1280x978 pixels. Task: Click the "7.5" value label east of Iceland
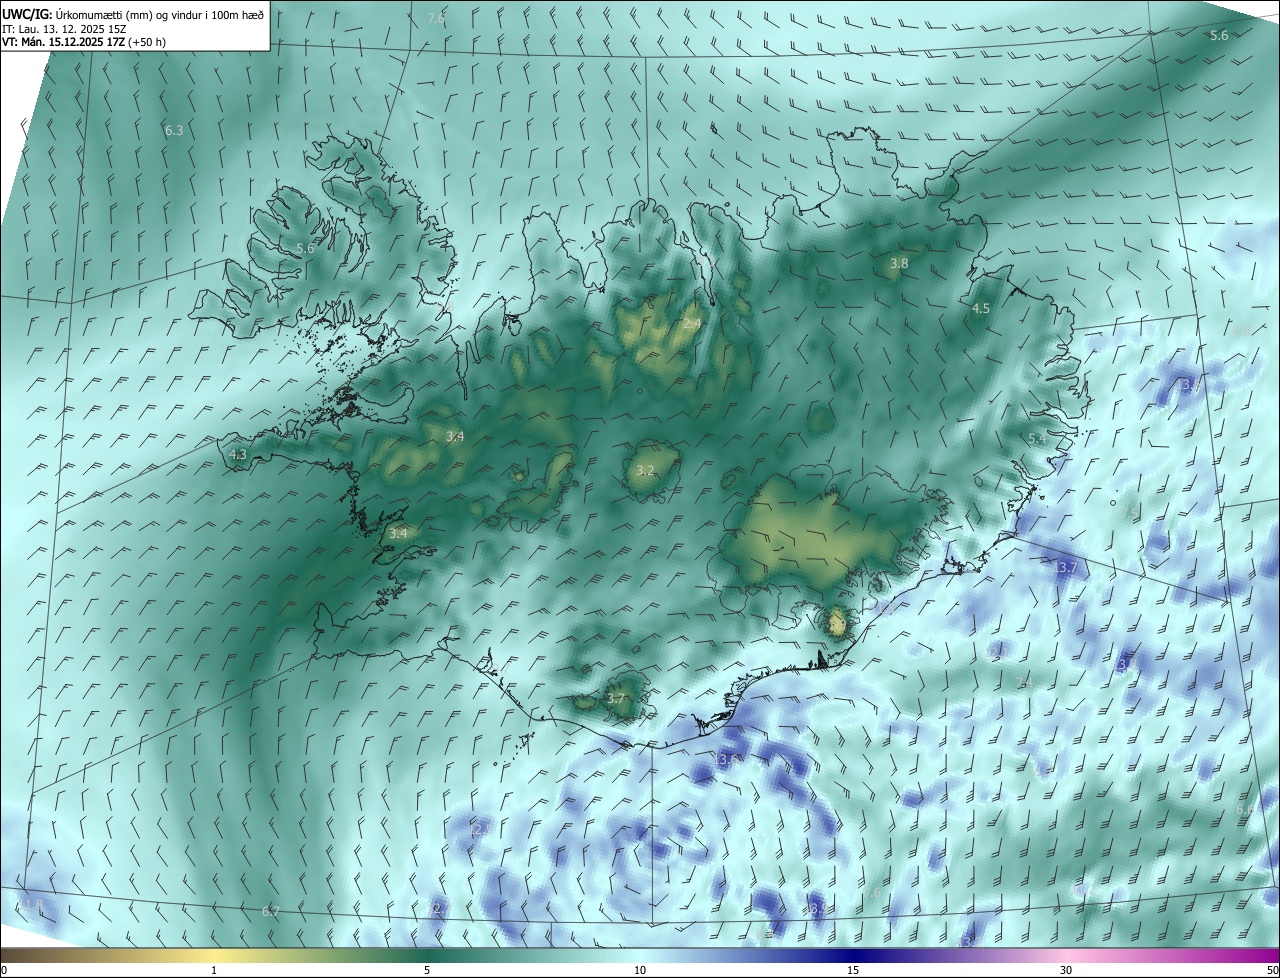click(x=1130, y=511)
